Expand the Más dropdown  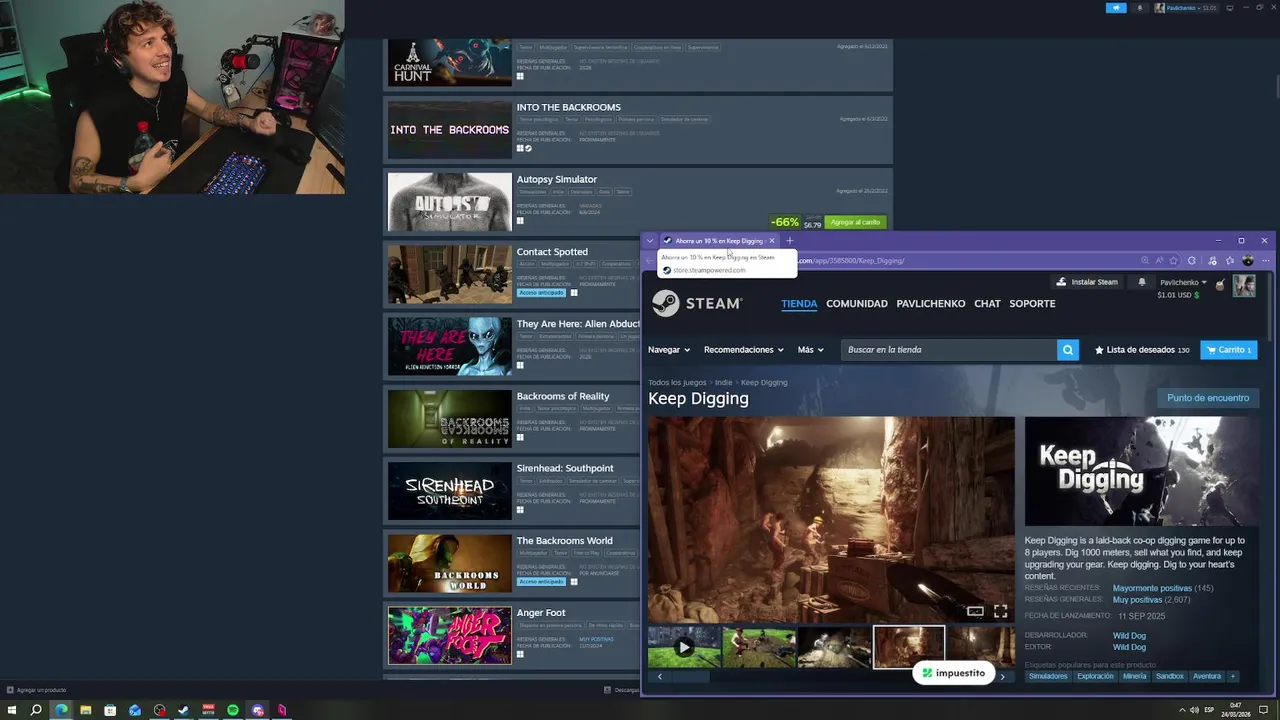[x=811, y=350]
